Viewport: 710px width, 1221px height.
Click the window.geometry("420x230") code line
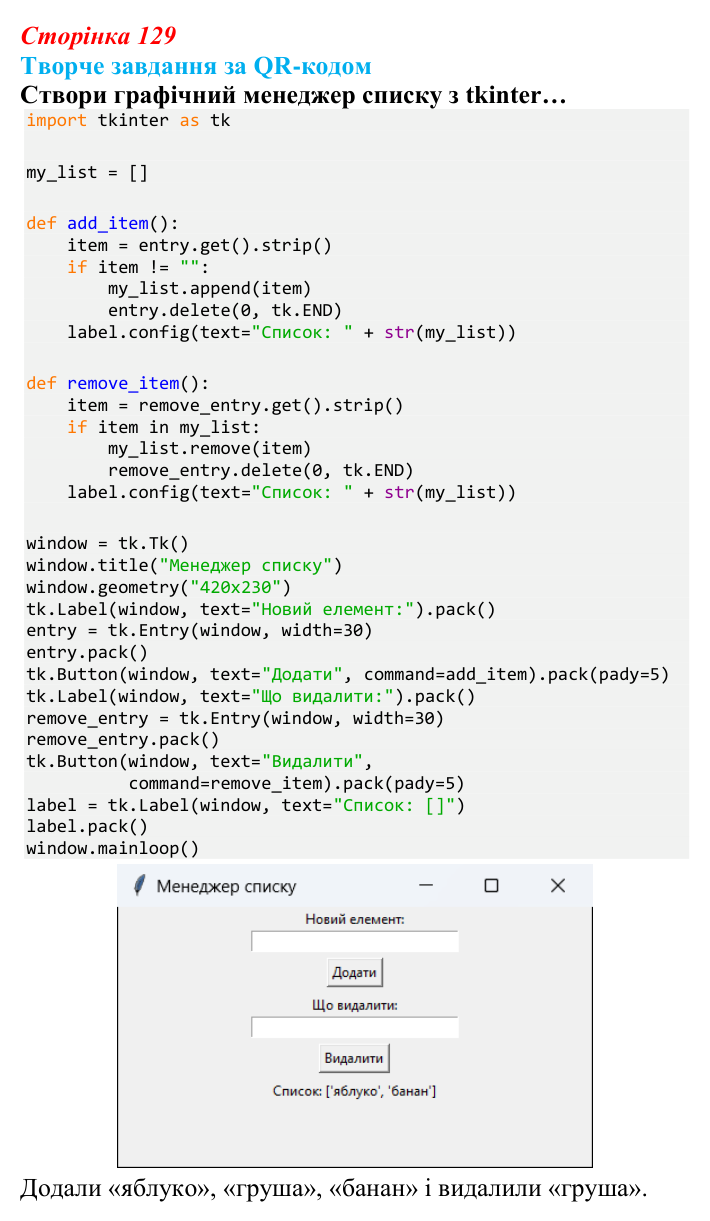pyautogui.click(x=159, y=587)
